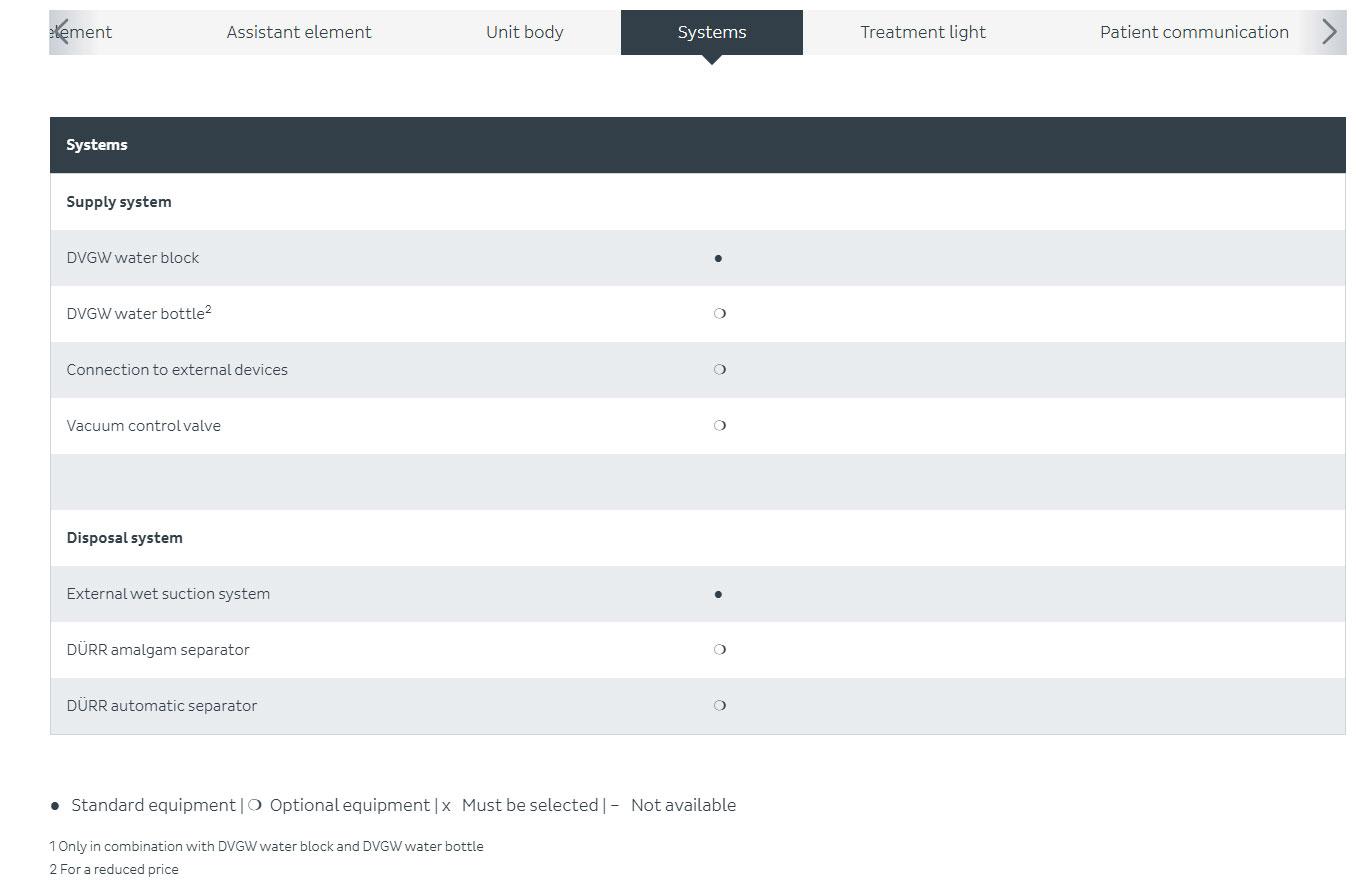The image size is (1356, 894).
Task: Click the Not available legend text
Action: click(x=683, y=805)
